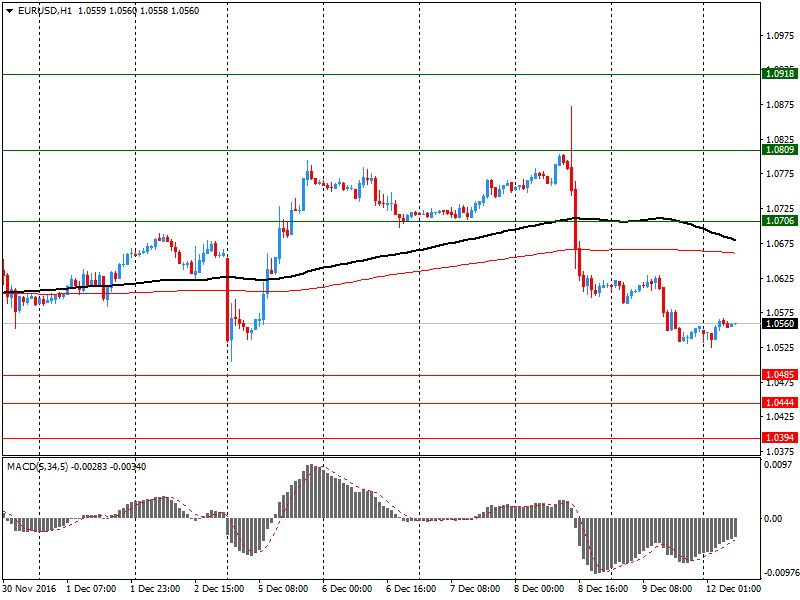
Task: Click the 1 Dec 07:00 time axis label
Action: click(91, 589)
